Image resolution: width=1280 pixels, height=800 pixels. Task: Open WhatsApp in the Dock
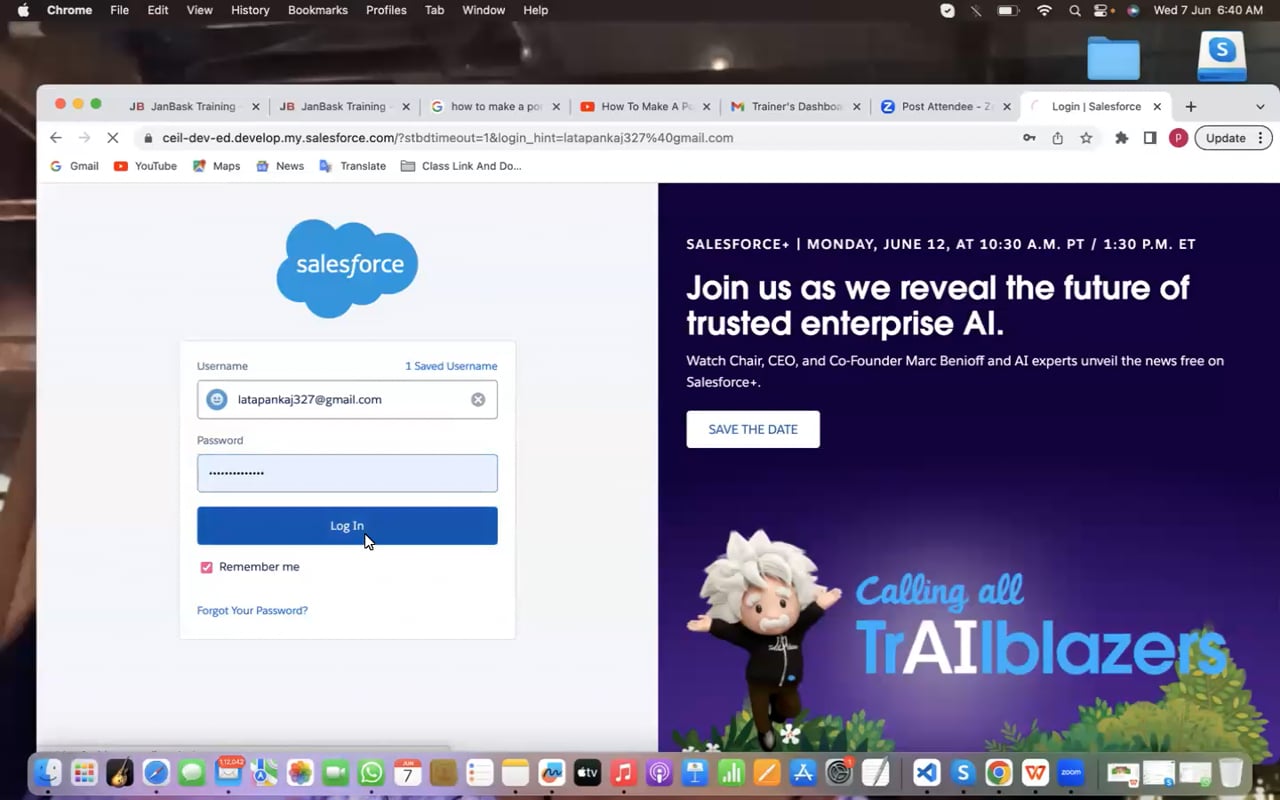tap(371, 772)
